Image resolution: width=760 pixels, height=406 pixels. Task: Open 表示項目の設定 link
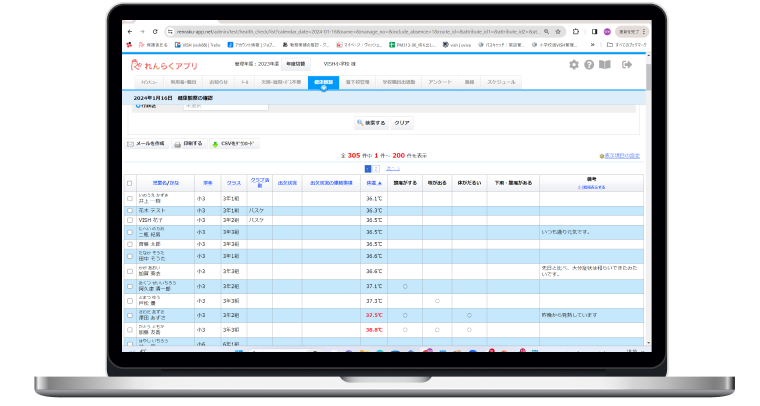tap(622, 156)
